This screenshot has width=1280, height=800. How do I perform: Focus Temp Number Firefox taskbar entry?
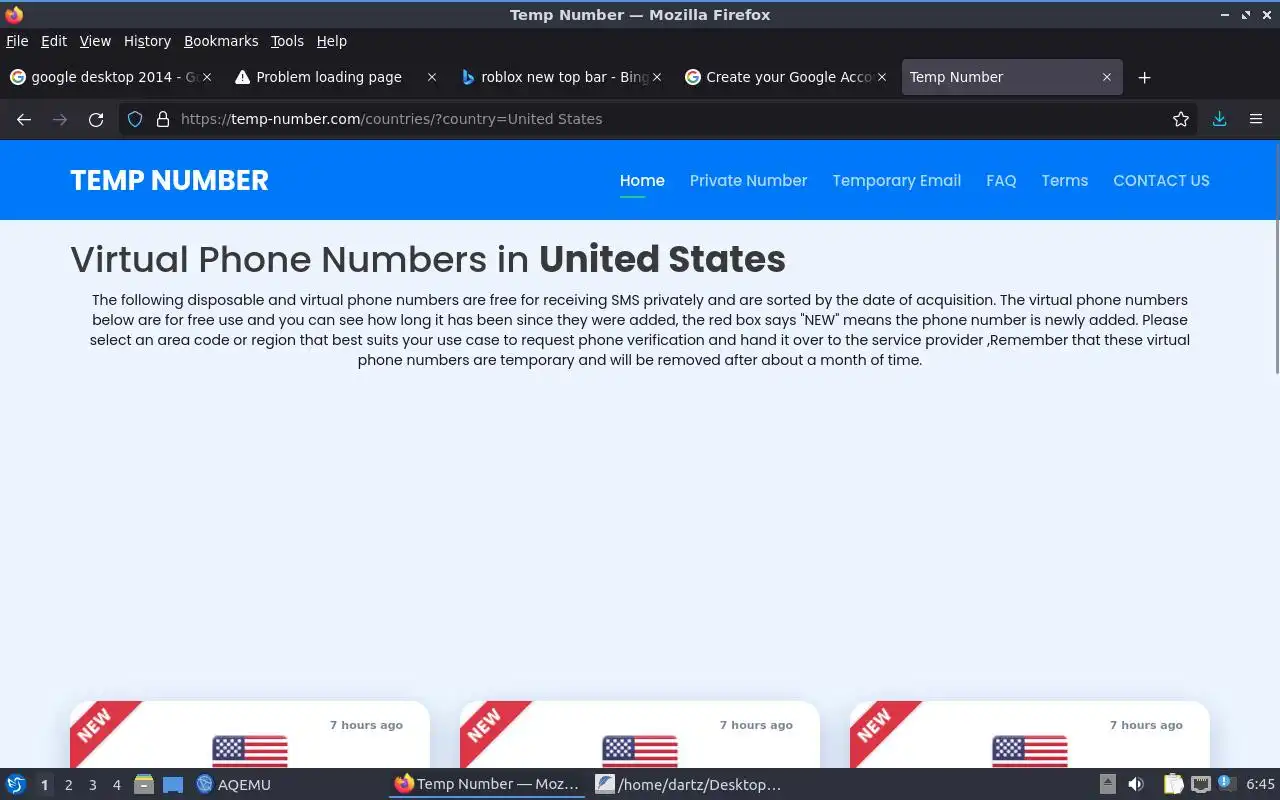pyautogui.click(x=486, y=784)
